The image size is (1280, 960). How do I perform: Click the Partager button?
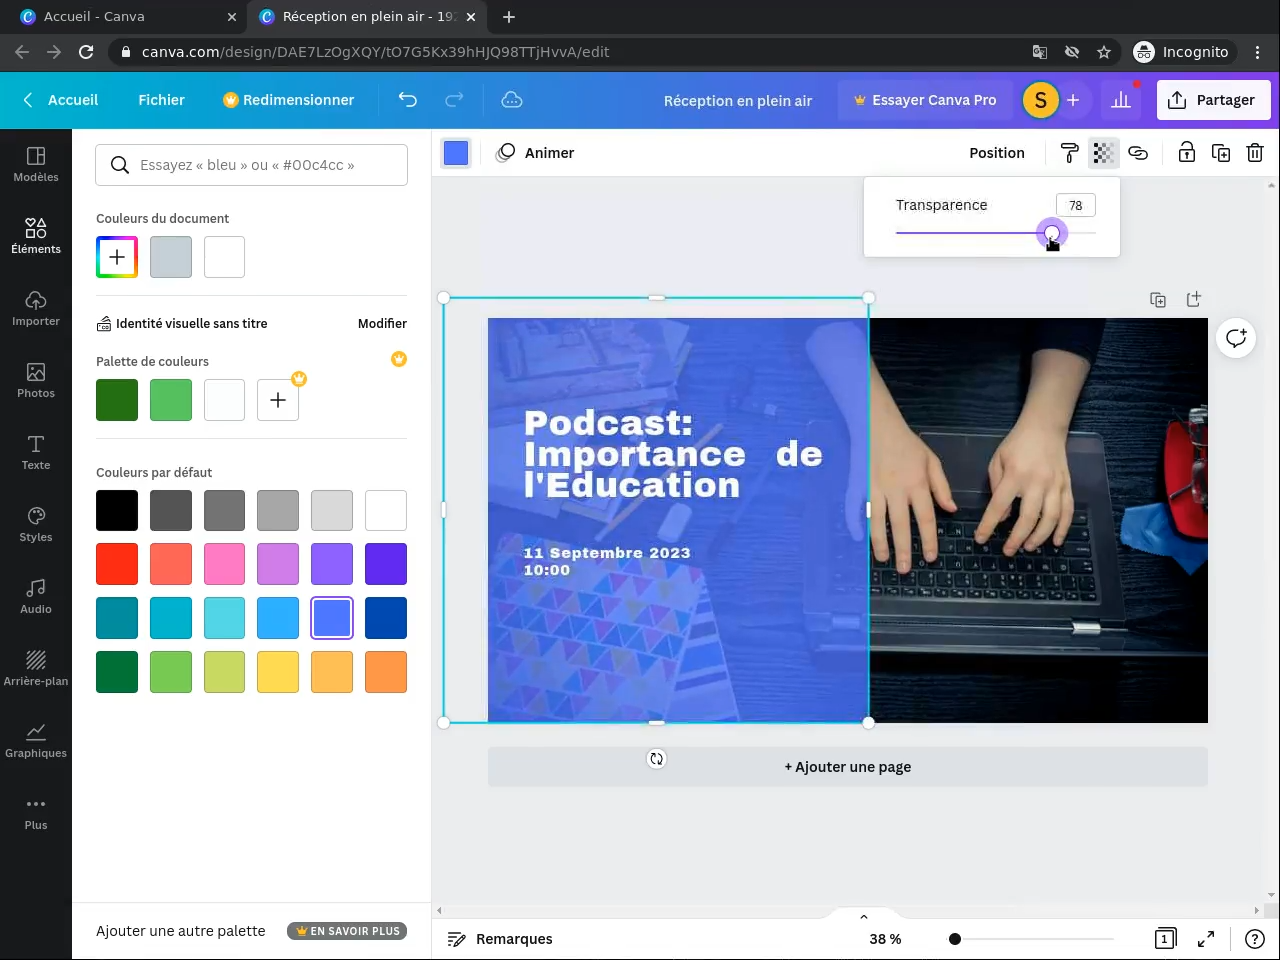click(x=1214, y=100)
